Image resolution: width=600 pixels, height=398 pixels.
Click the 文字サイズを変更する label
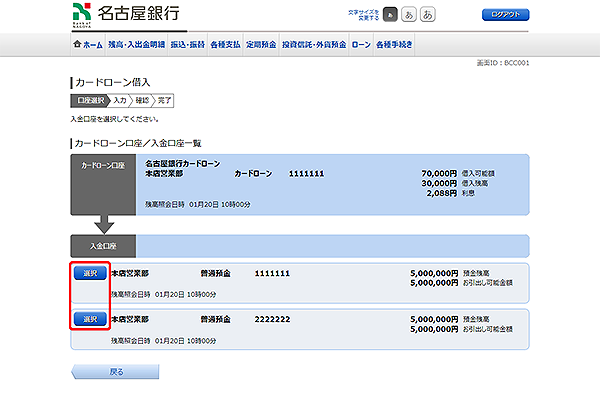[x=364, y=15]
